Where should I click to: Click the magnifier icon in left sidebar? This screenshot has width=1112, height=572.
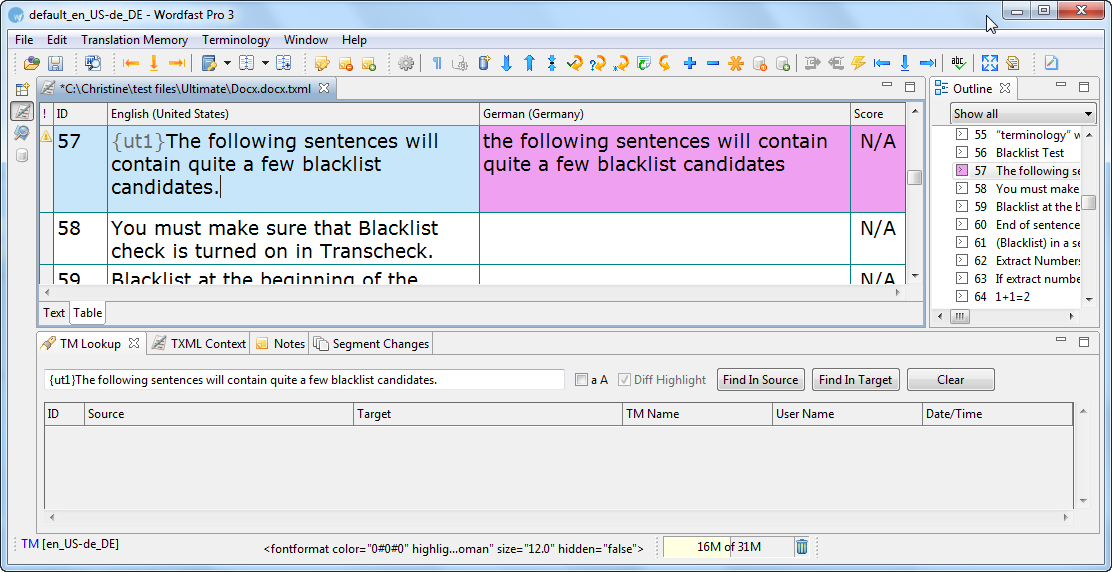click(x=21, y=133)
